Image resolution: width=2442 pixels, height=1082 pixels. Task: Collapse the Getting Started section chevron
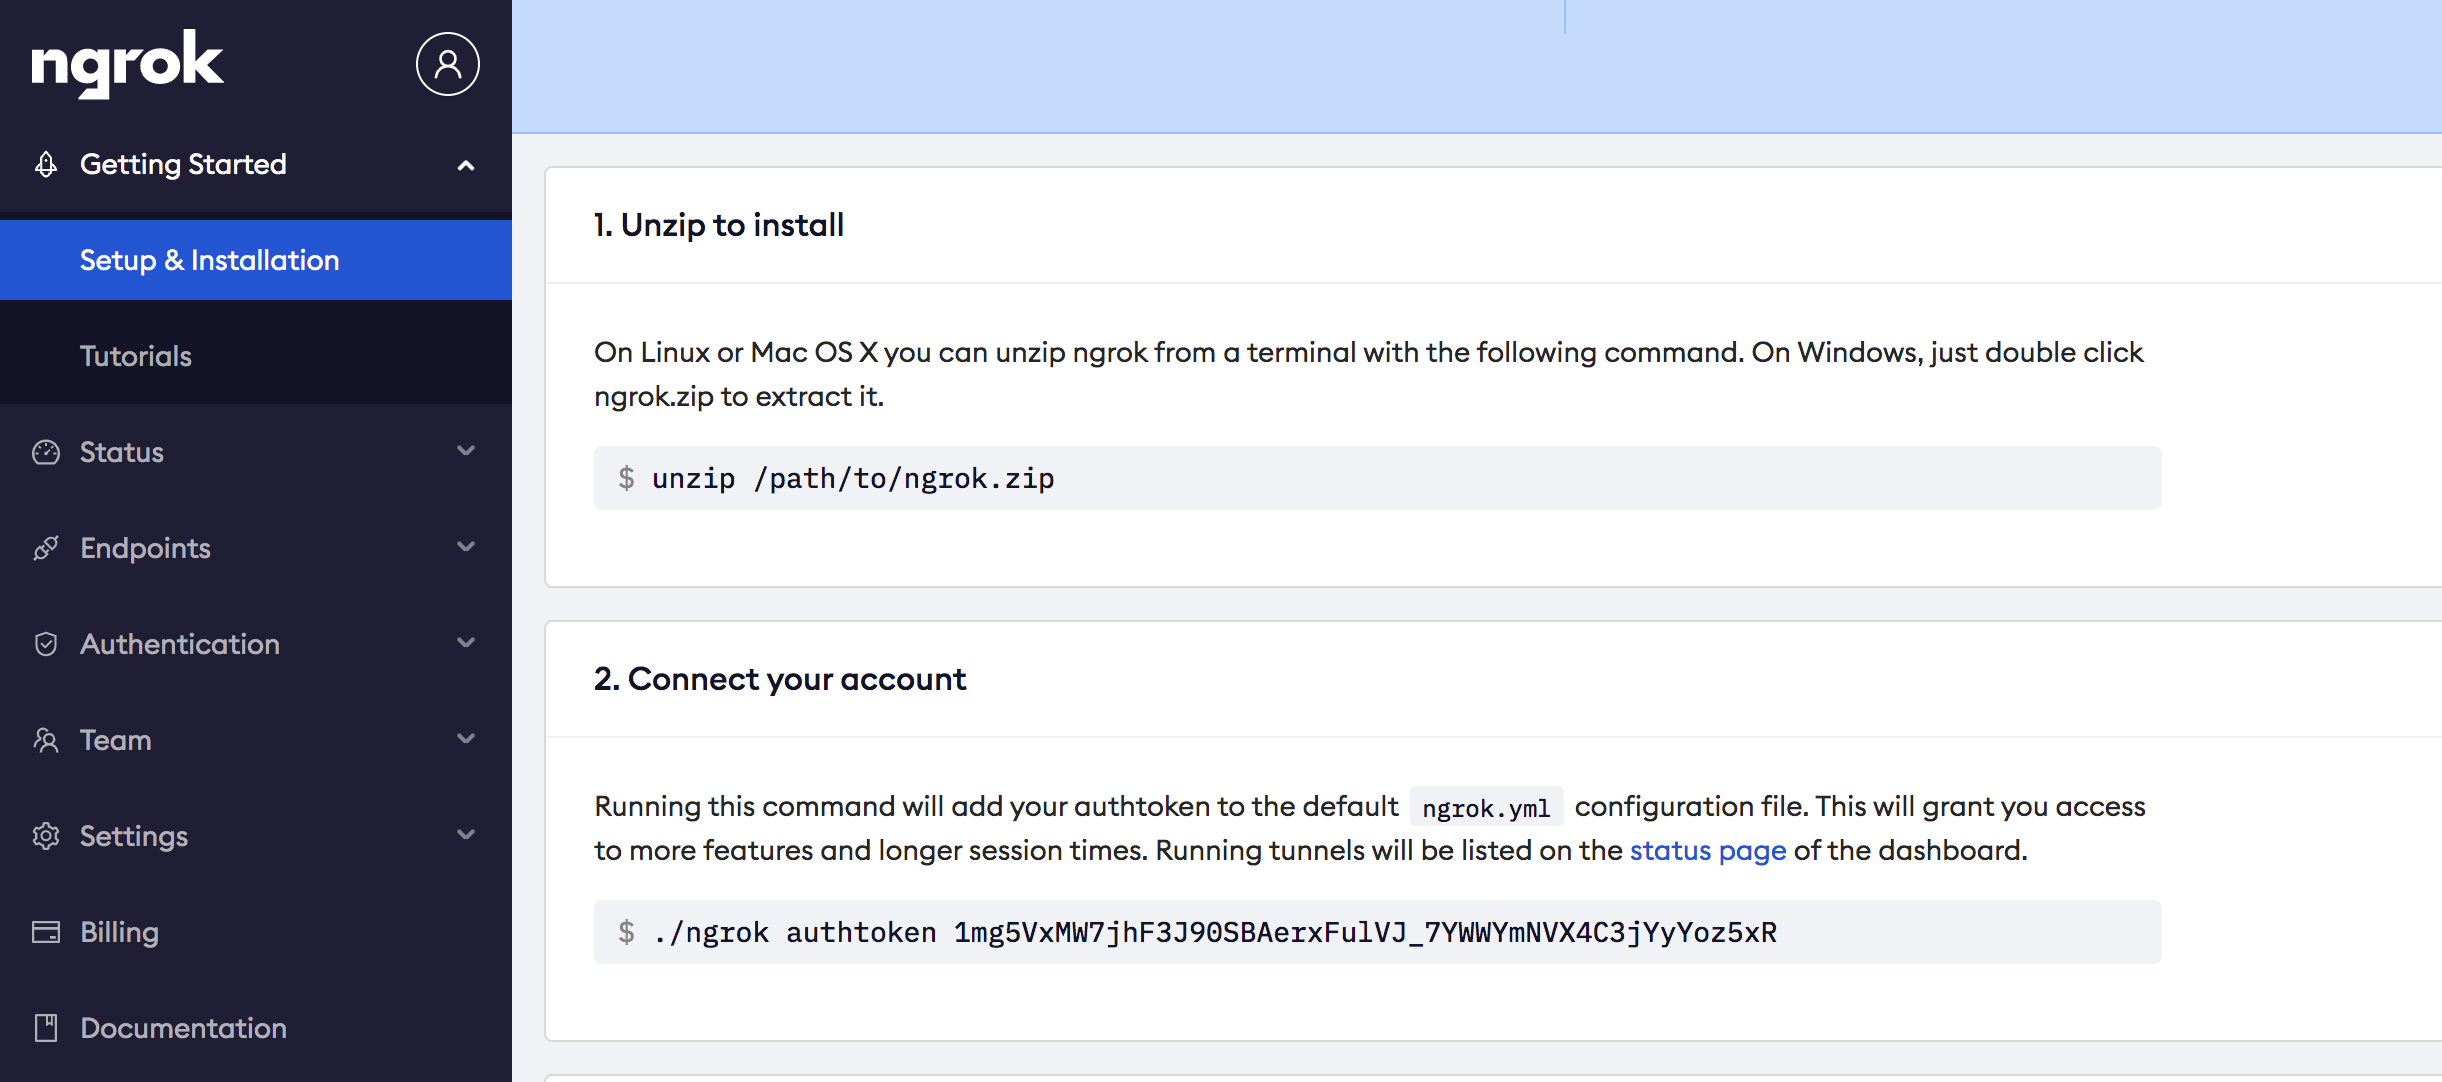pos(466,165)
